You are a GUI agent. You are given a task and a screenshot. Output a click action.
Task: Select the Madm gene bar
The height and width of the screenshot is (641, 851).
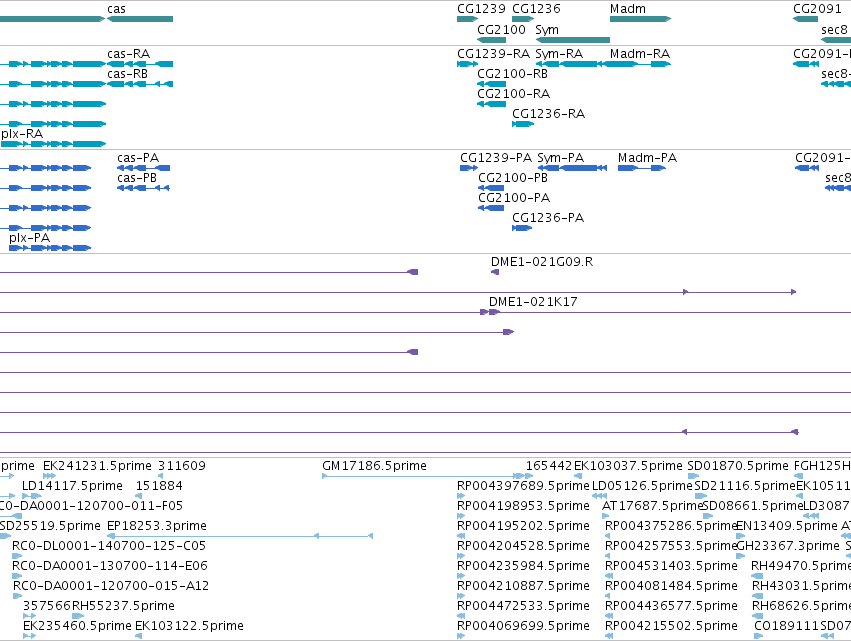[x=640, y=19]
